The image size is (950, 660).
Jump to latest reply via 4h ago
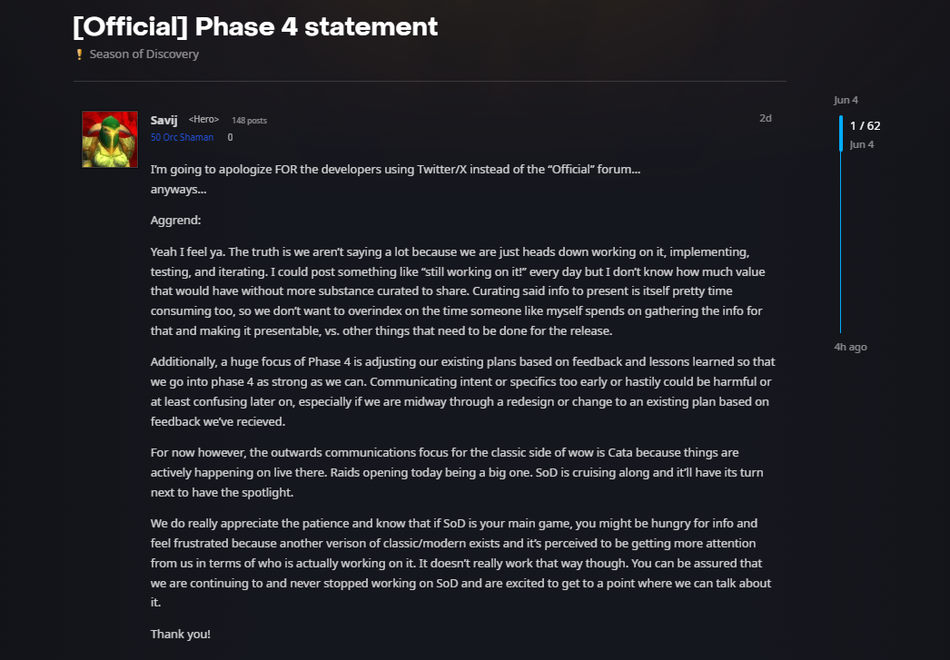click(850, 347)
